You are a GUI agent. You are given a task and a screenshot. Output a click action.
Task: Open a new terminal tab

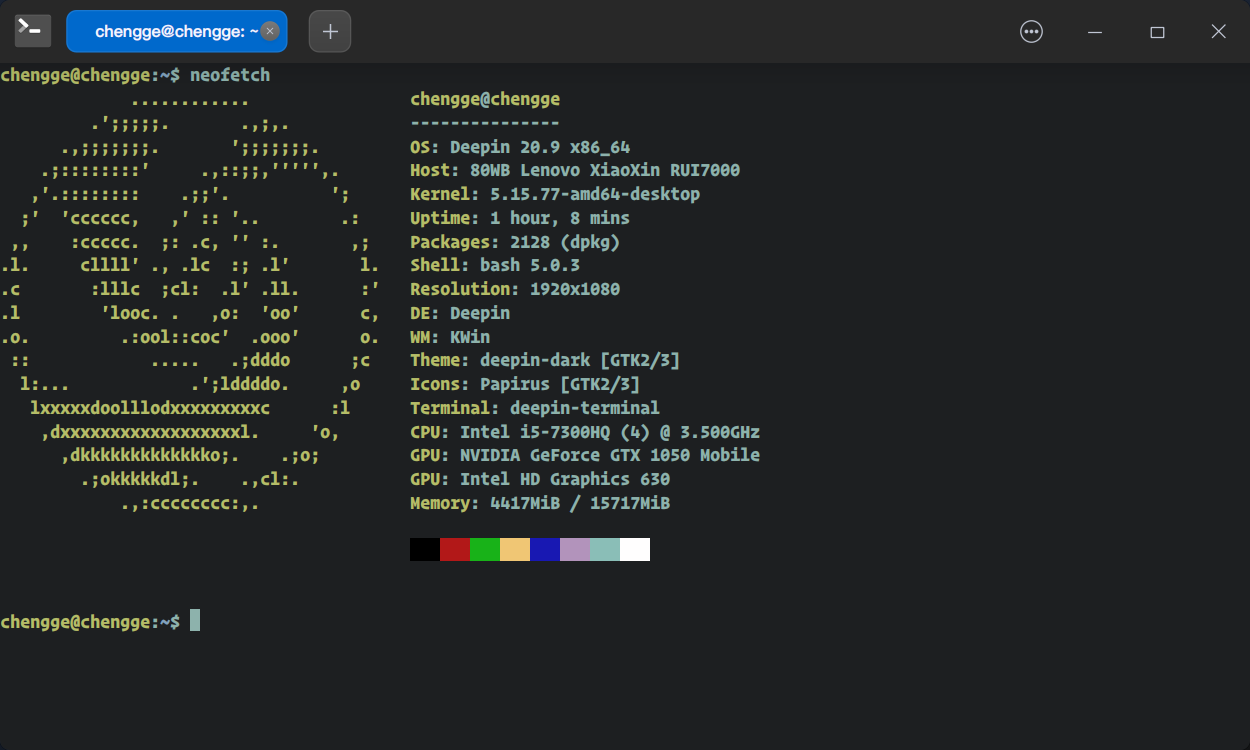tap(329, 31)
